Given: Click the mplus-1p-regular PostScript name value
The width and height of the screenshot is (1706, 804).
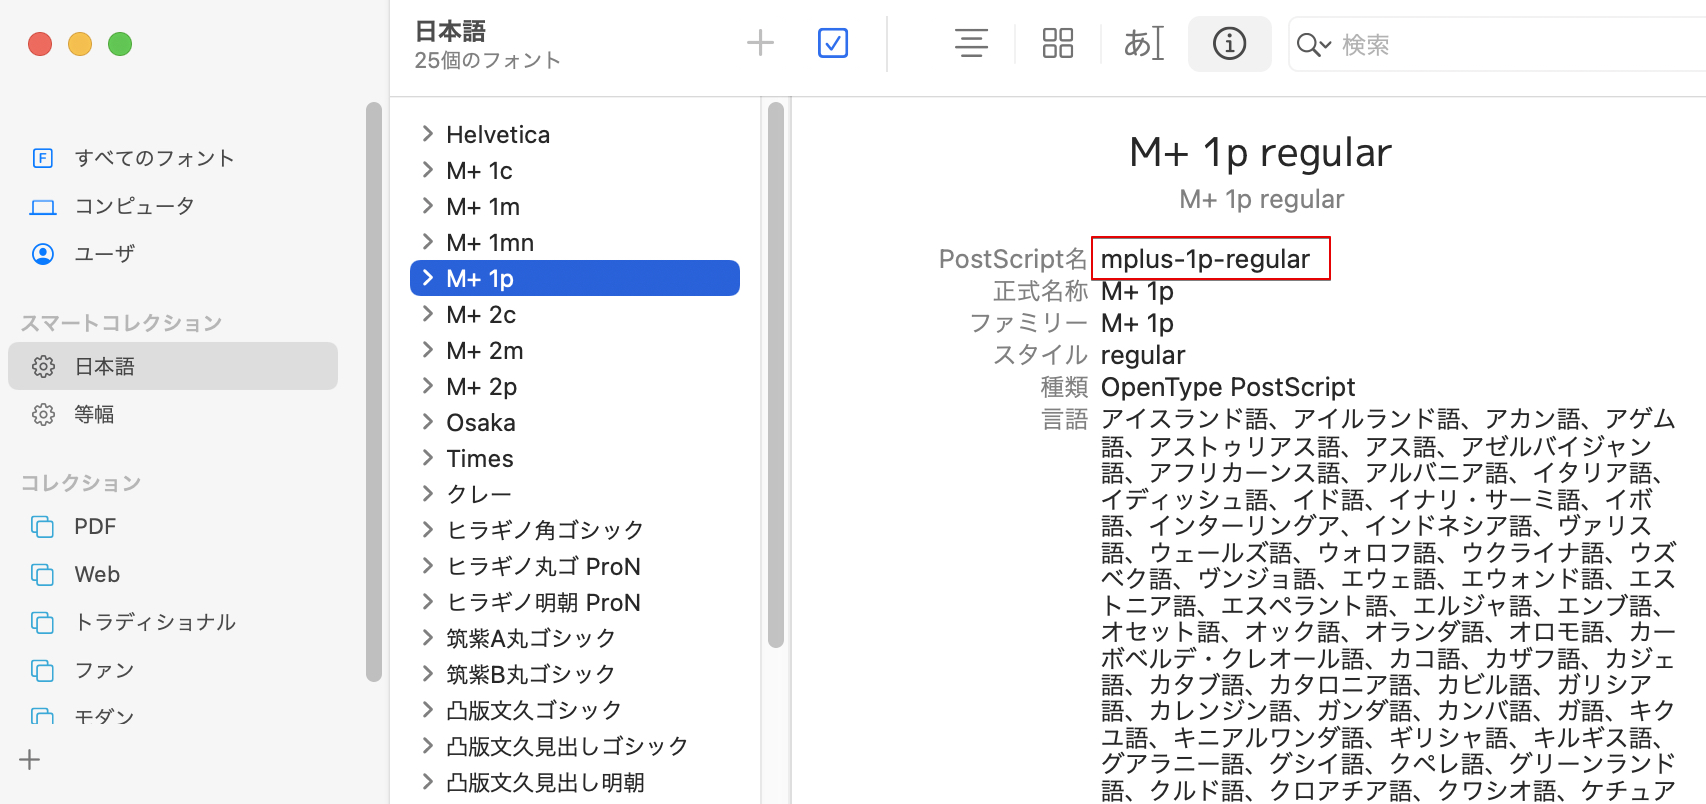Looking at the screenshot, I should click(x=1205, y=259).
